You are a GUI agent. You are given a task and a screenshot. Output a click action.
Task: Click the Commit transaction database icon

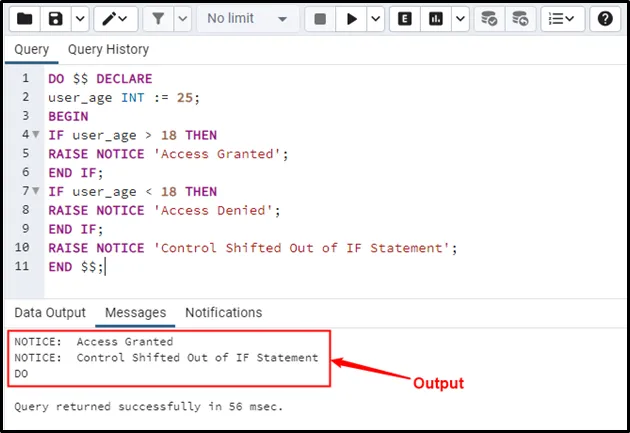pyautogui.click(x=489, y=19)
